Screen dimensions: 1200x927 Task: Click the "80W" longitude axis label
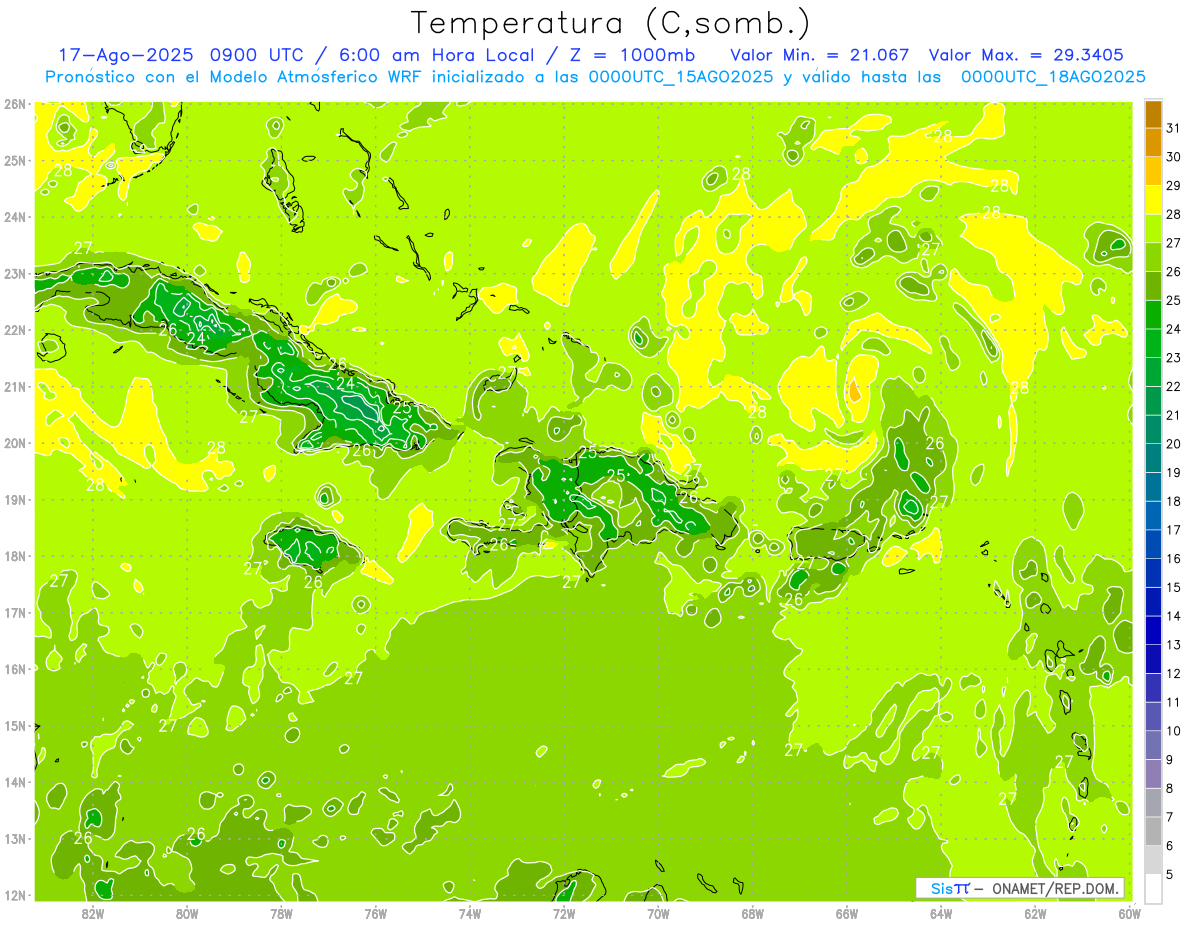[x=187, y=913]
